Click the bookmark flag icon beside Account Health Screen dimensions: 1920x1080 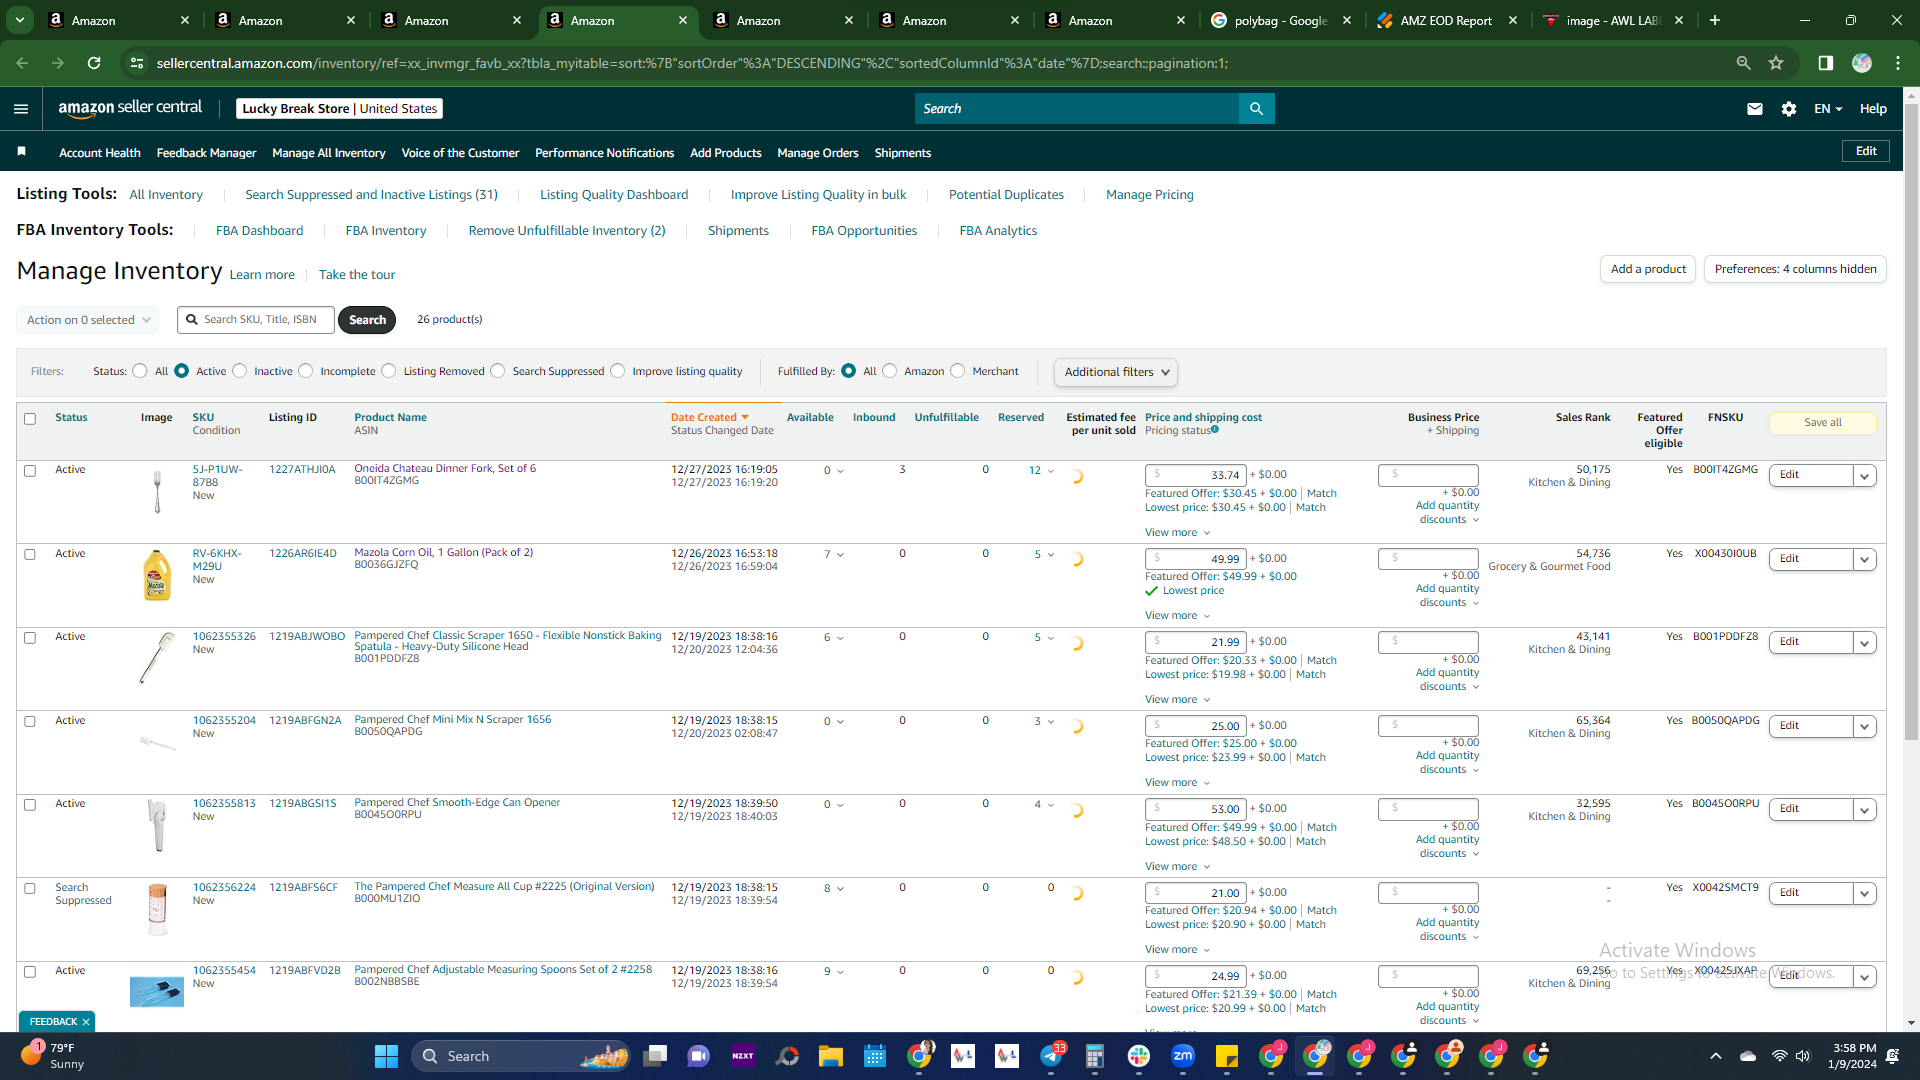click(21, 152)
